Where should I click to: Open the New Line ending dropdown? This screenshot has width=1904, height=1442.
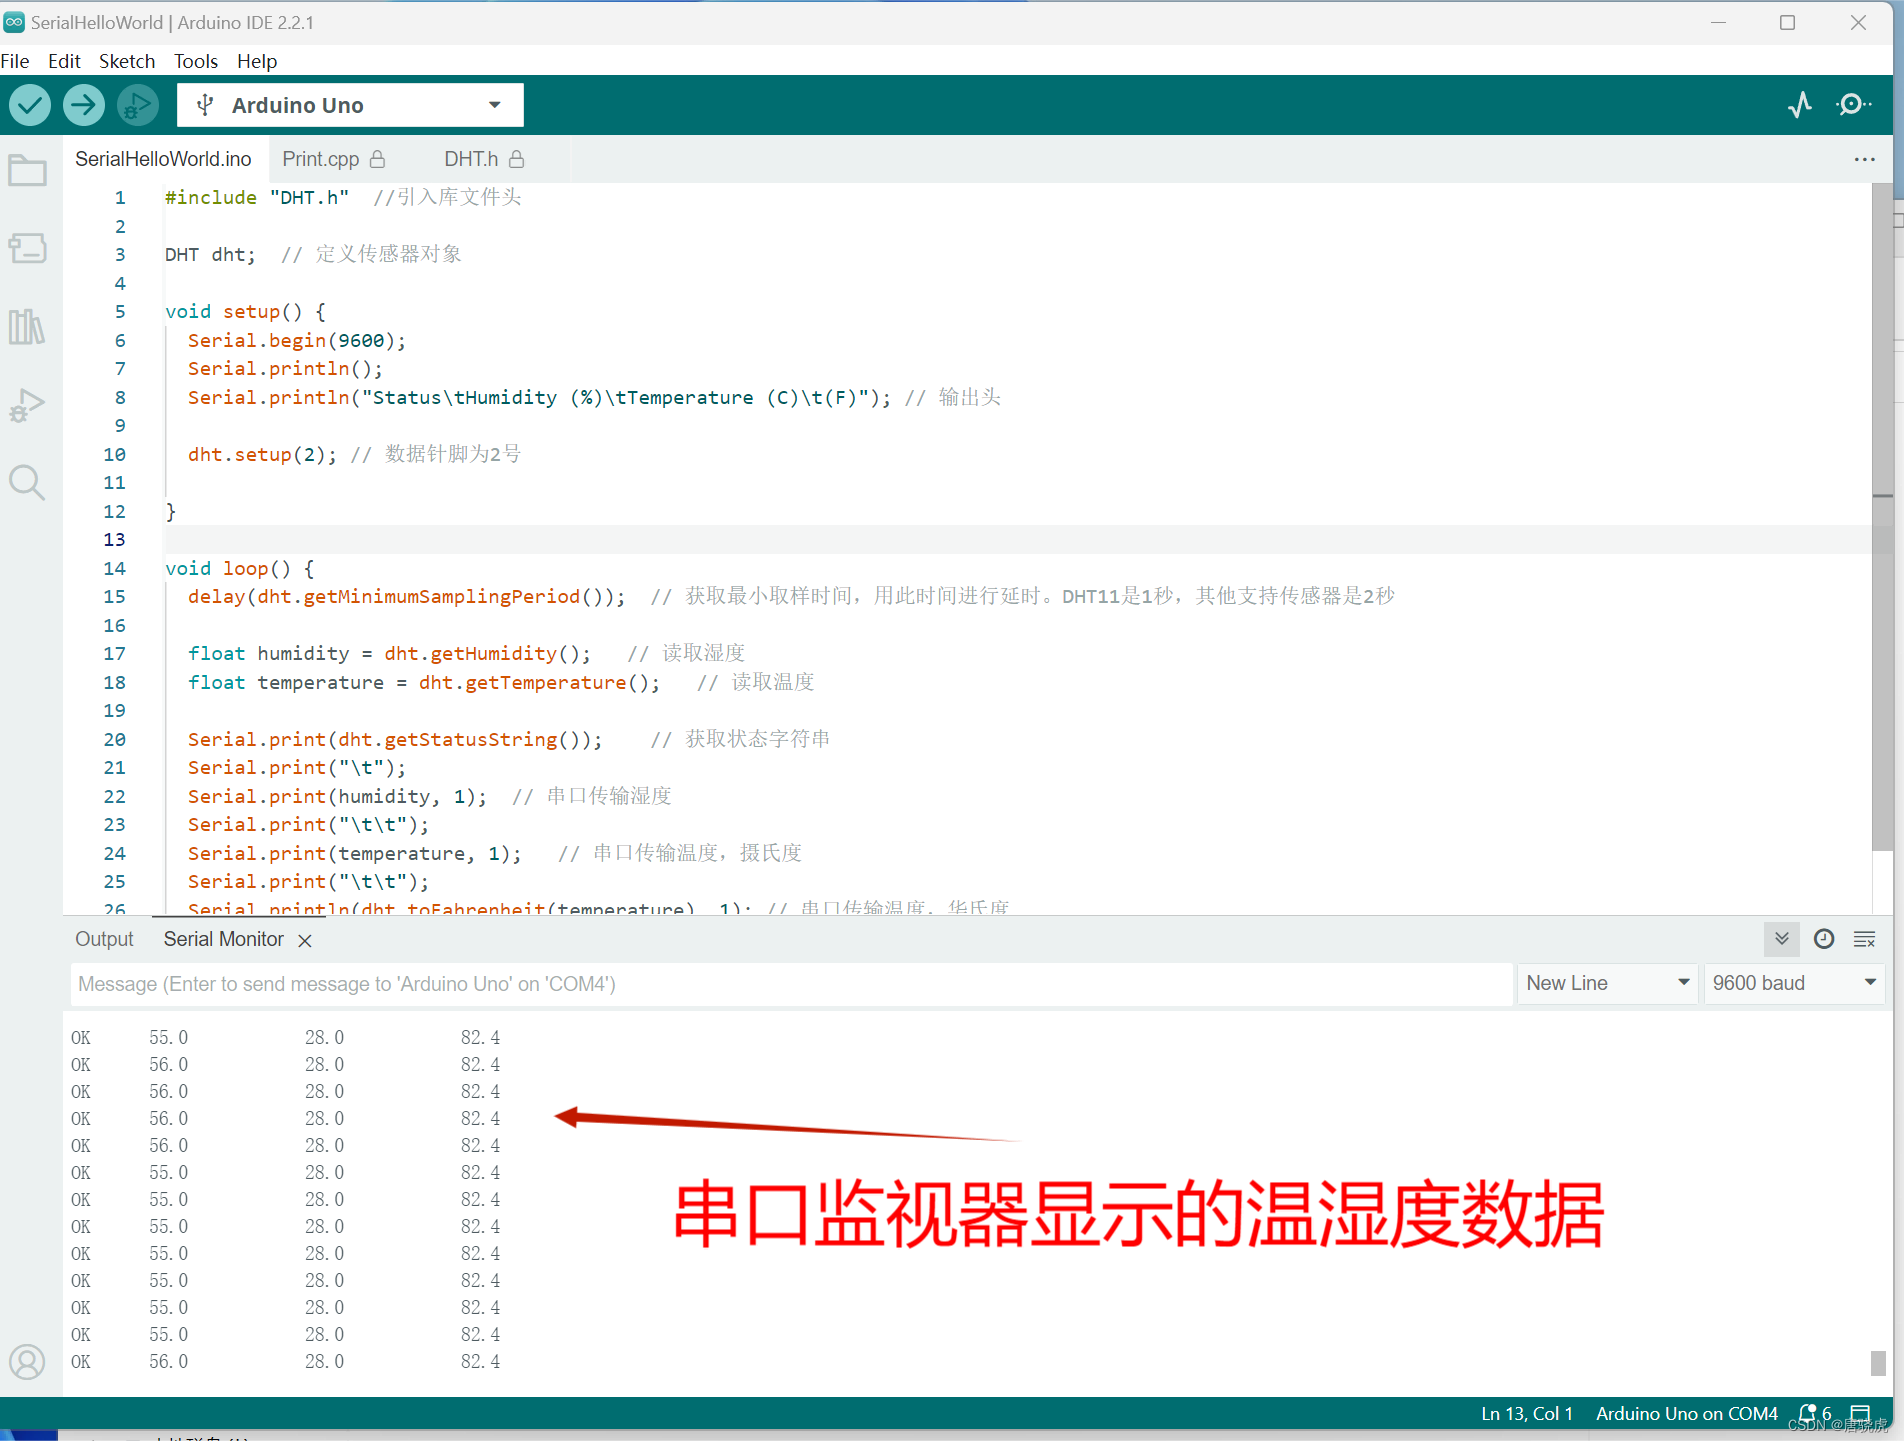click(1607, 983)
